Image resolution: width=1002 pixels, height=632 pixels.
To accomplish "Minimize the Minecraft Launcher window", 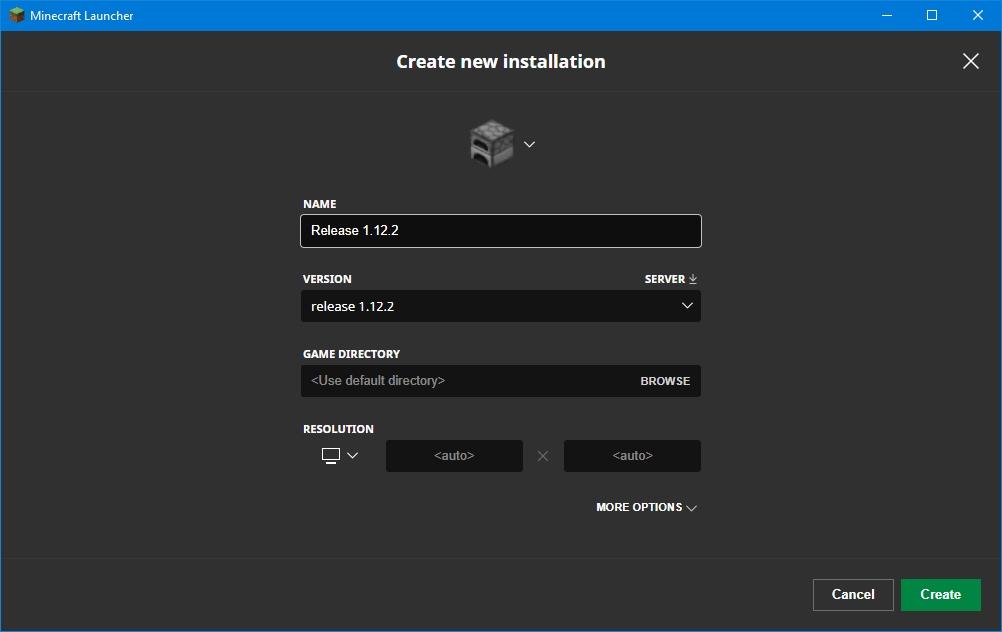I will (x=886, y=15).
